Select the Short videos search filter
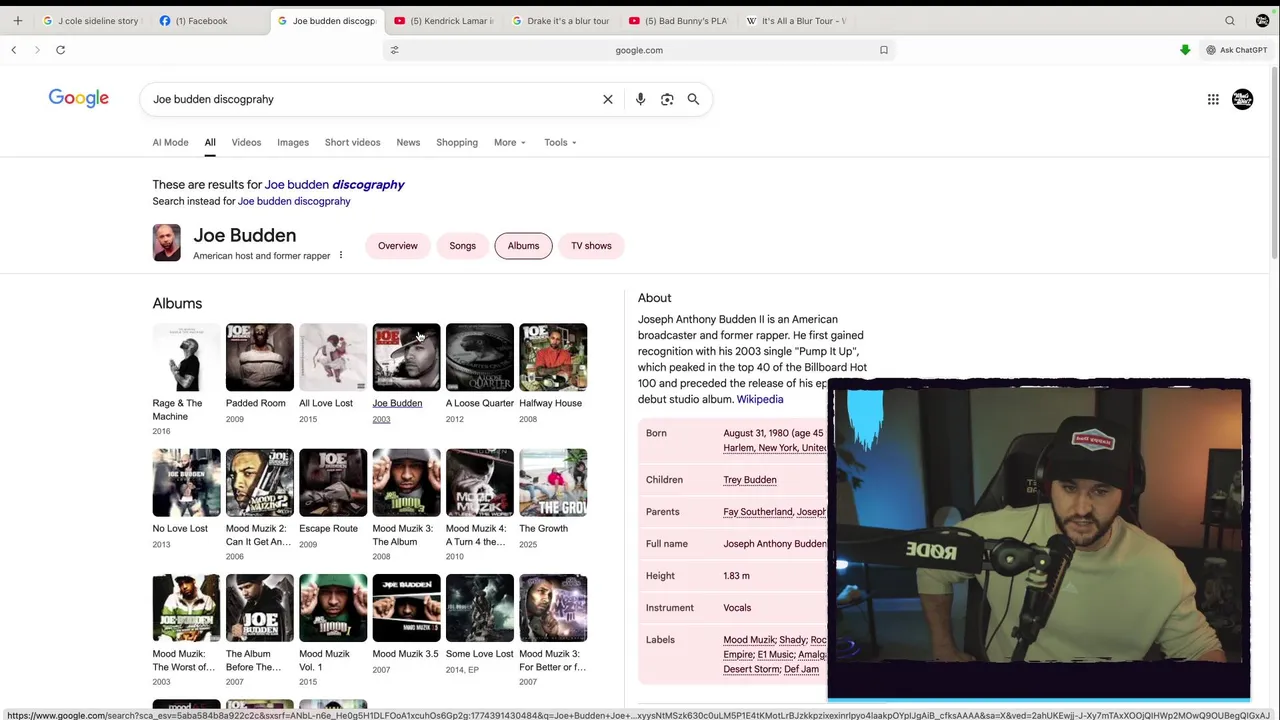Screen dimensions: 1280x720 (x=352, y=142)
